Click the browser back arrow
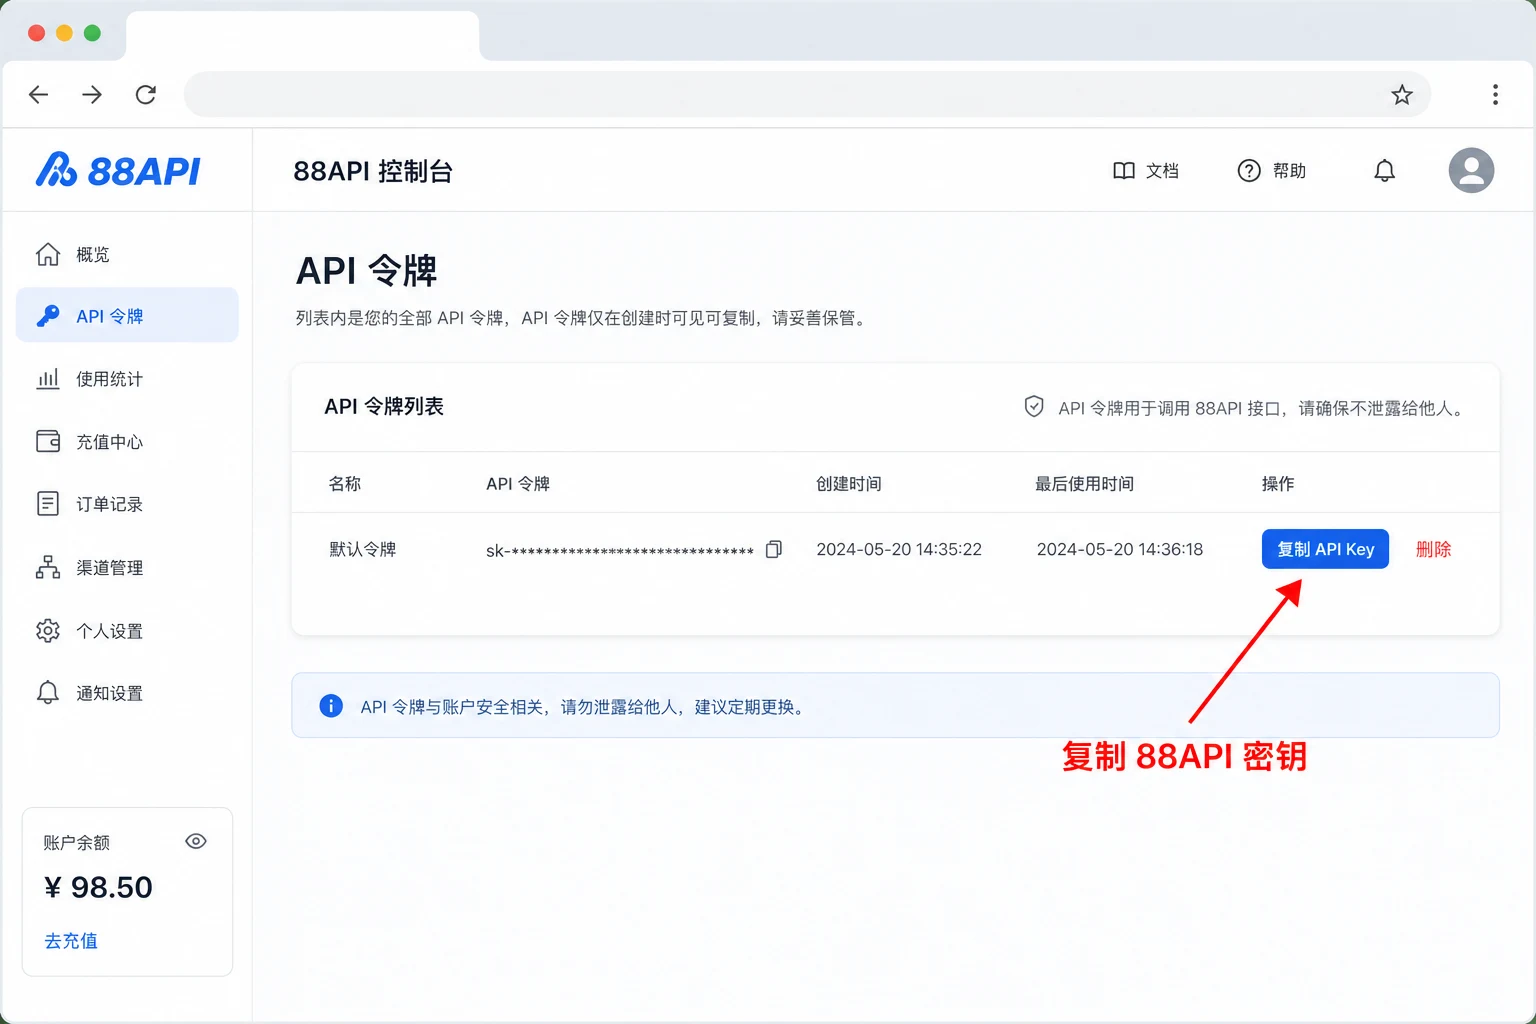This screenshot has width=1536, height=1024. pos(39,94)
